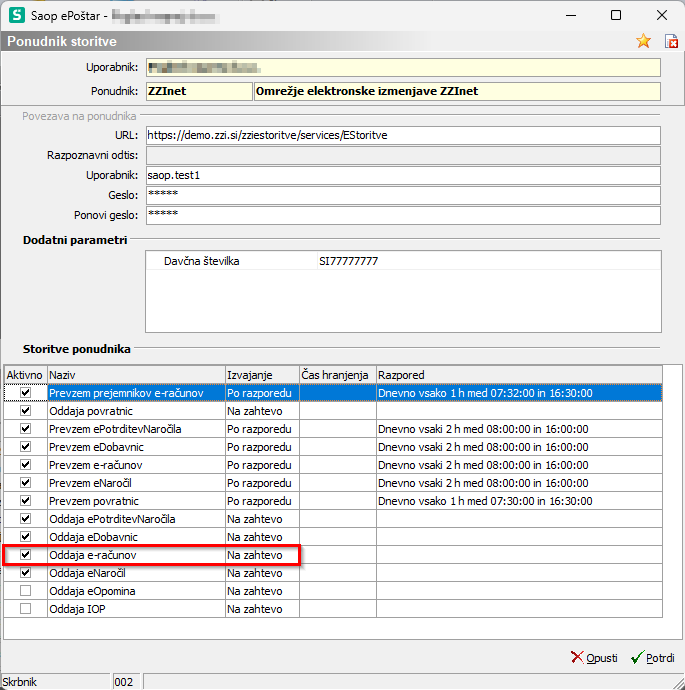Uncheck Aktivno for Prevzem prejemnikov e-računov

point(26,393)
